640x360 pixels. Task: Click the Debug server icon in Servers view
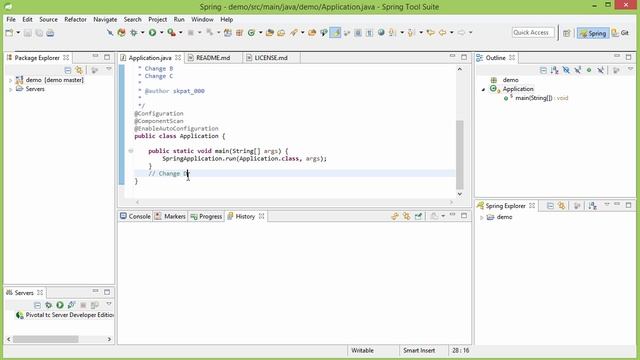tap(49, 305)
